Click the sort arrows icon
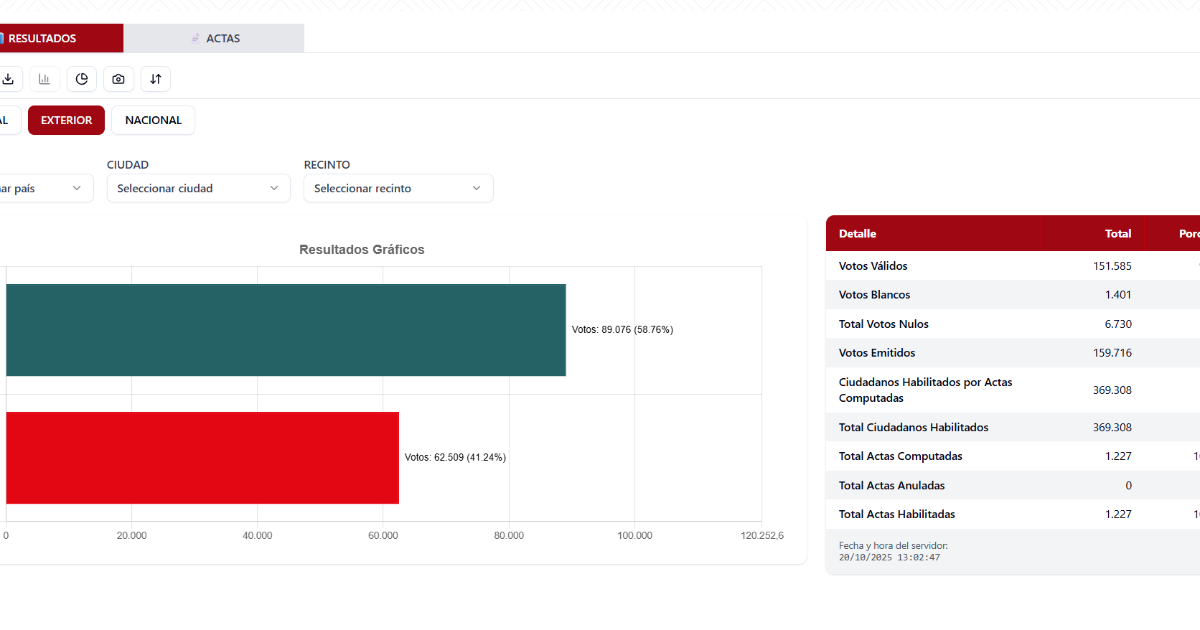 (x=155, y=79)
